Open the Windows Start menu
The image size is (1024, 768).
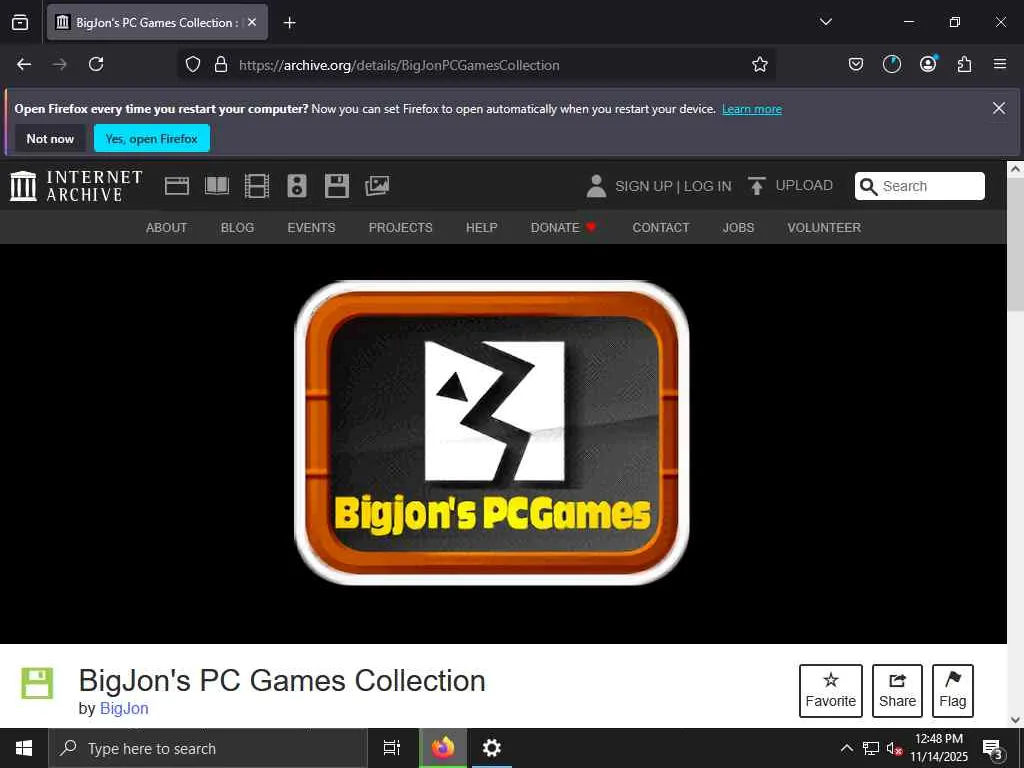pos(24,748)
